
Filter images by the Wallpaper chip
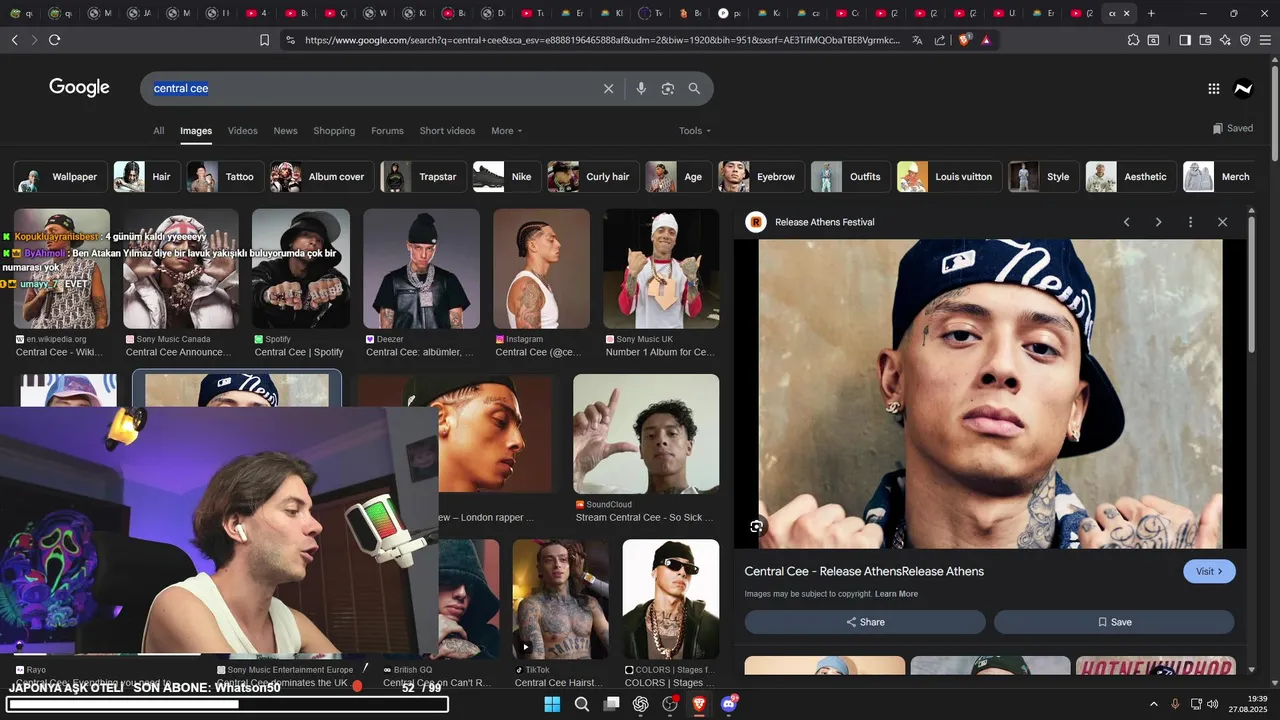tap(60, 177)
